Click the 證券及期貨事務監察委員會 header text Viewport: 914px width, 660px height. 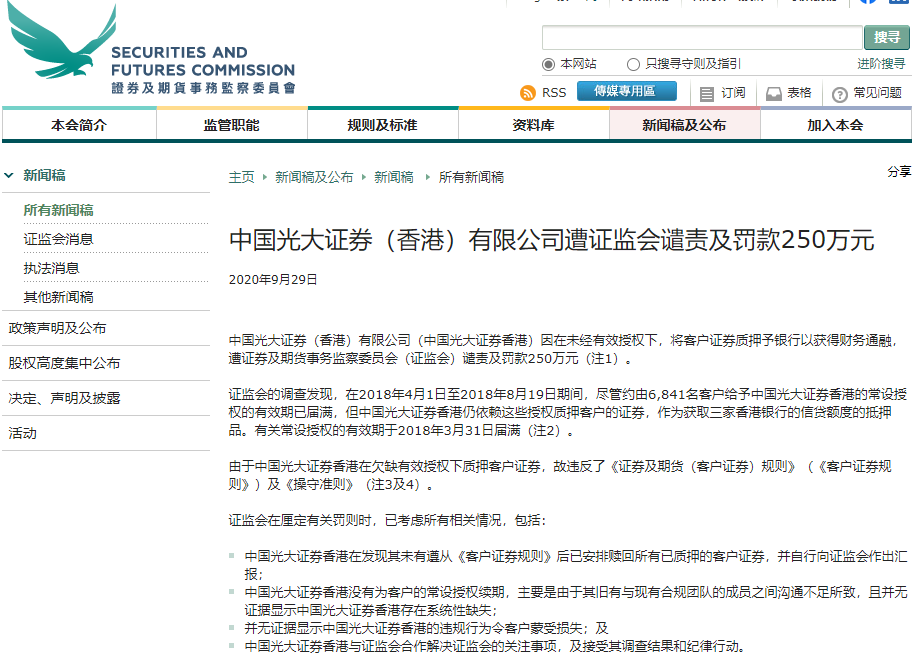(203, 88)
